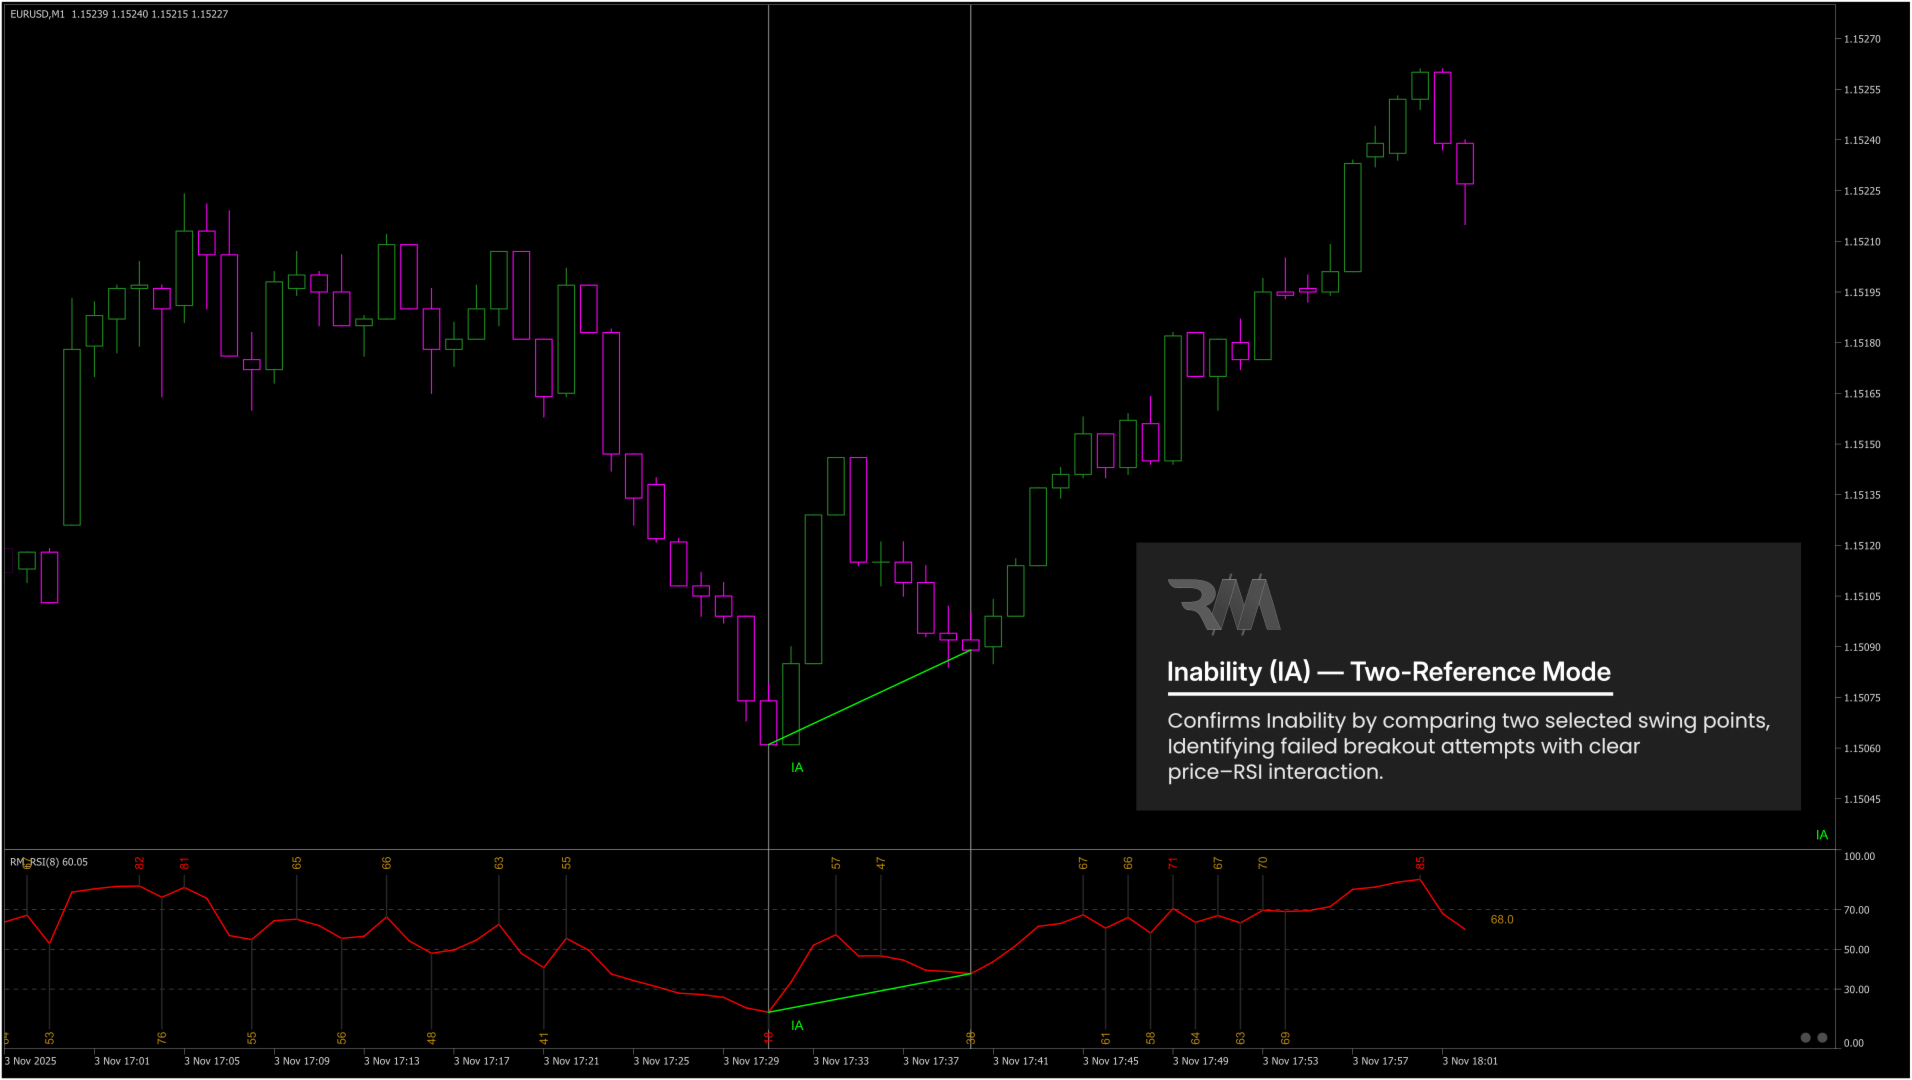Click the 0.00 RSI scale label
The width and height of the screenshot is (1912, 1080).
click(x=1853, y=1043)
